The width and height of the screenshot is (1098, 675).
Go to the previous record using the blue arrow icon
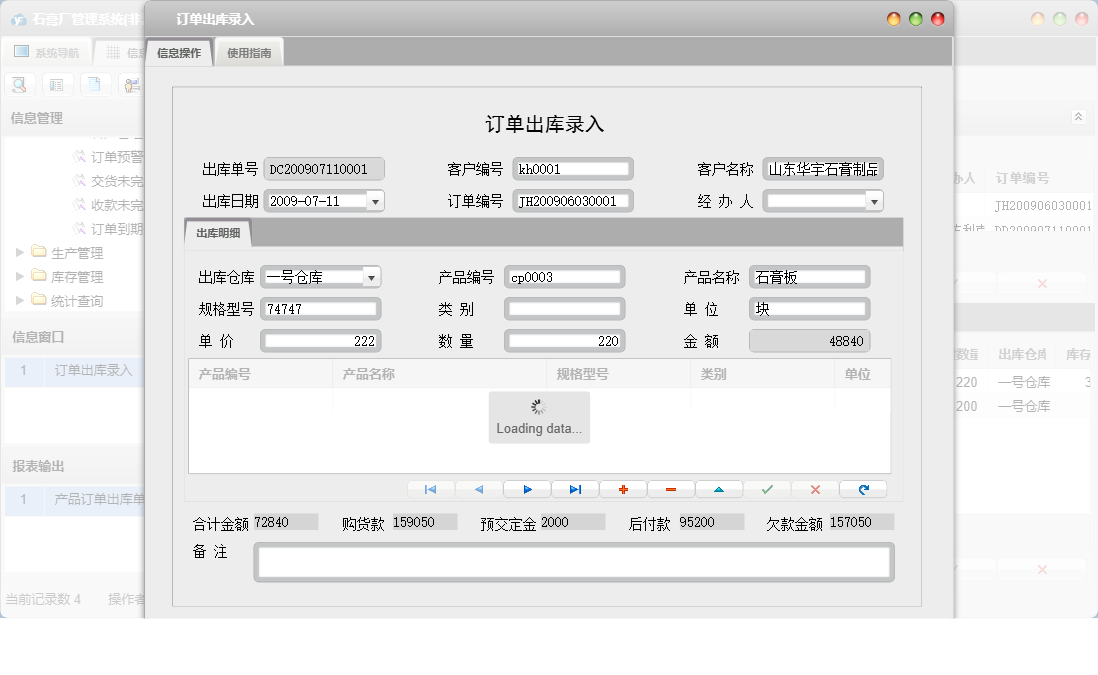click(x=477, y=489)
